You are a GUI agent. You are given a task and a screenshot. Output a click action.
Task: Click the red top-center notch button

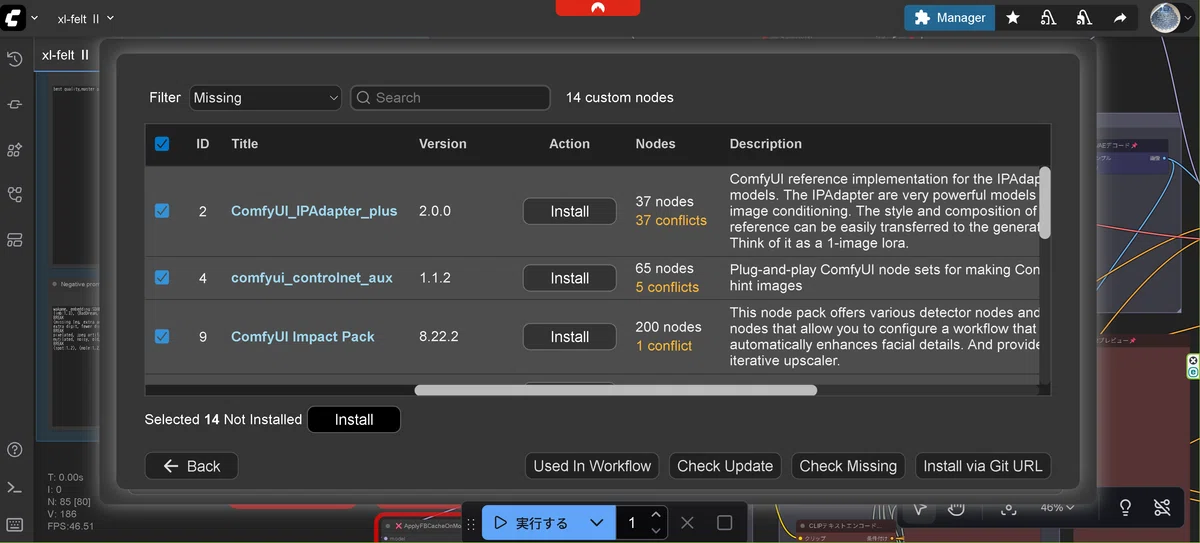coord(598,7)
